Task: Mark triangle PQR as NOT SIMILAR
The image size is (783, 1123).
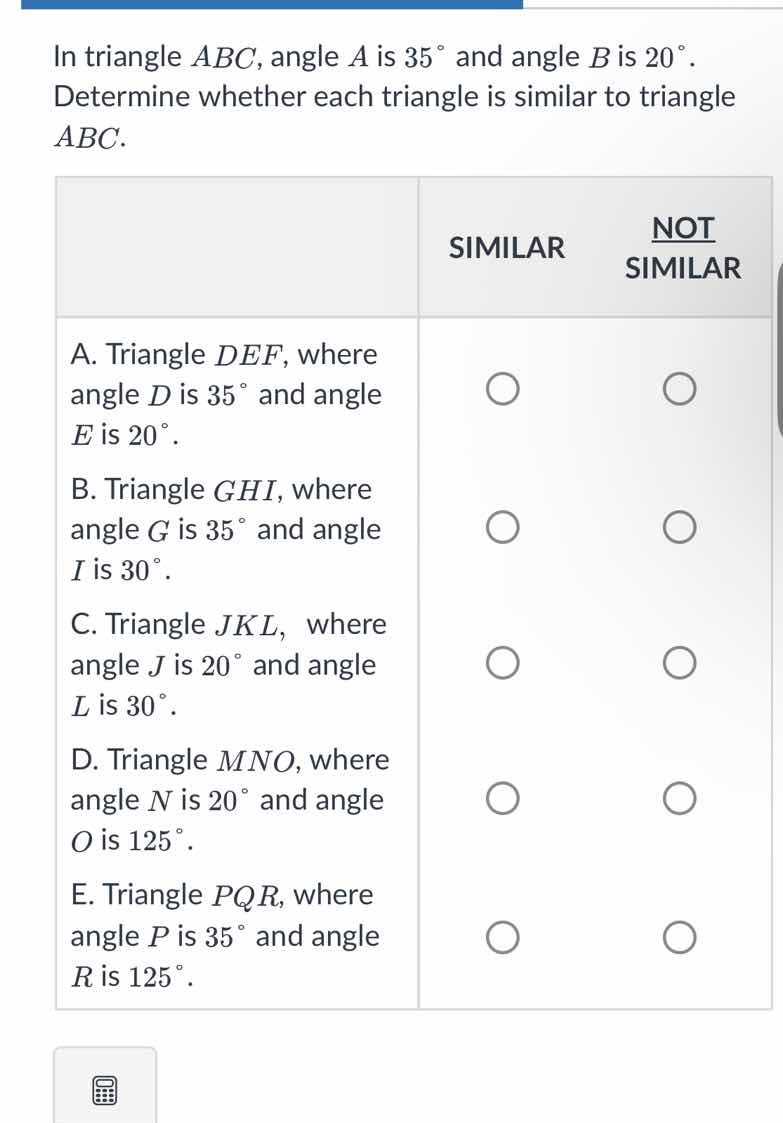Action: [680, 937]
